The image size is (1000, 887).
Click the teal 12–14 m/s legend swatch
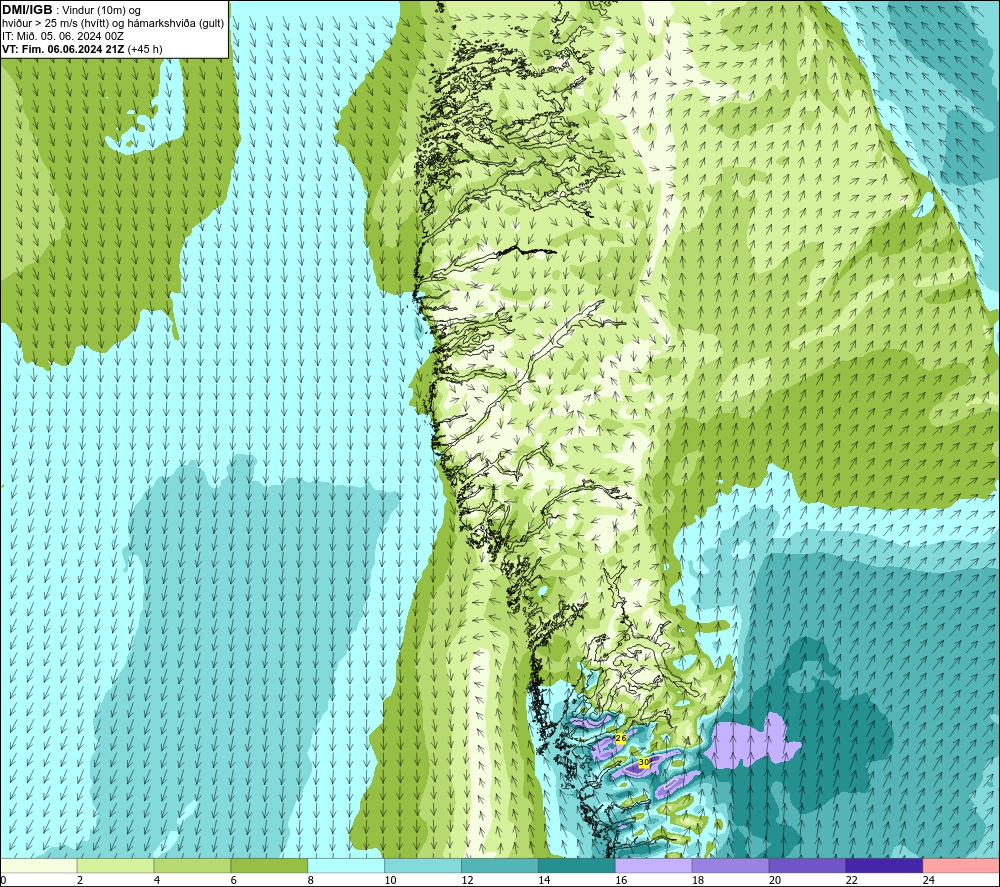click(500, 866)
